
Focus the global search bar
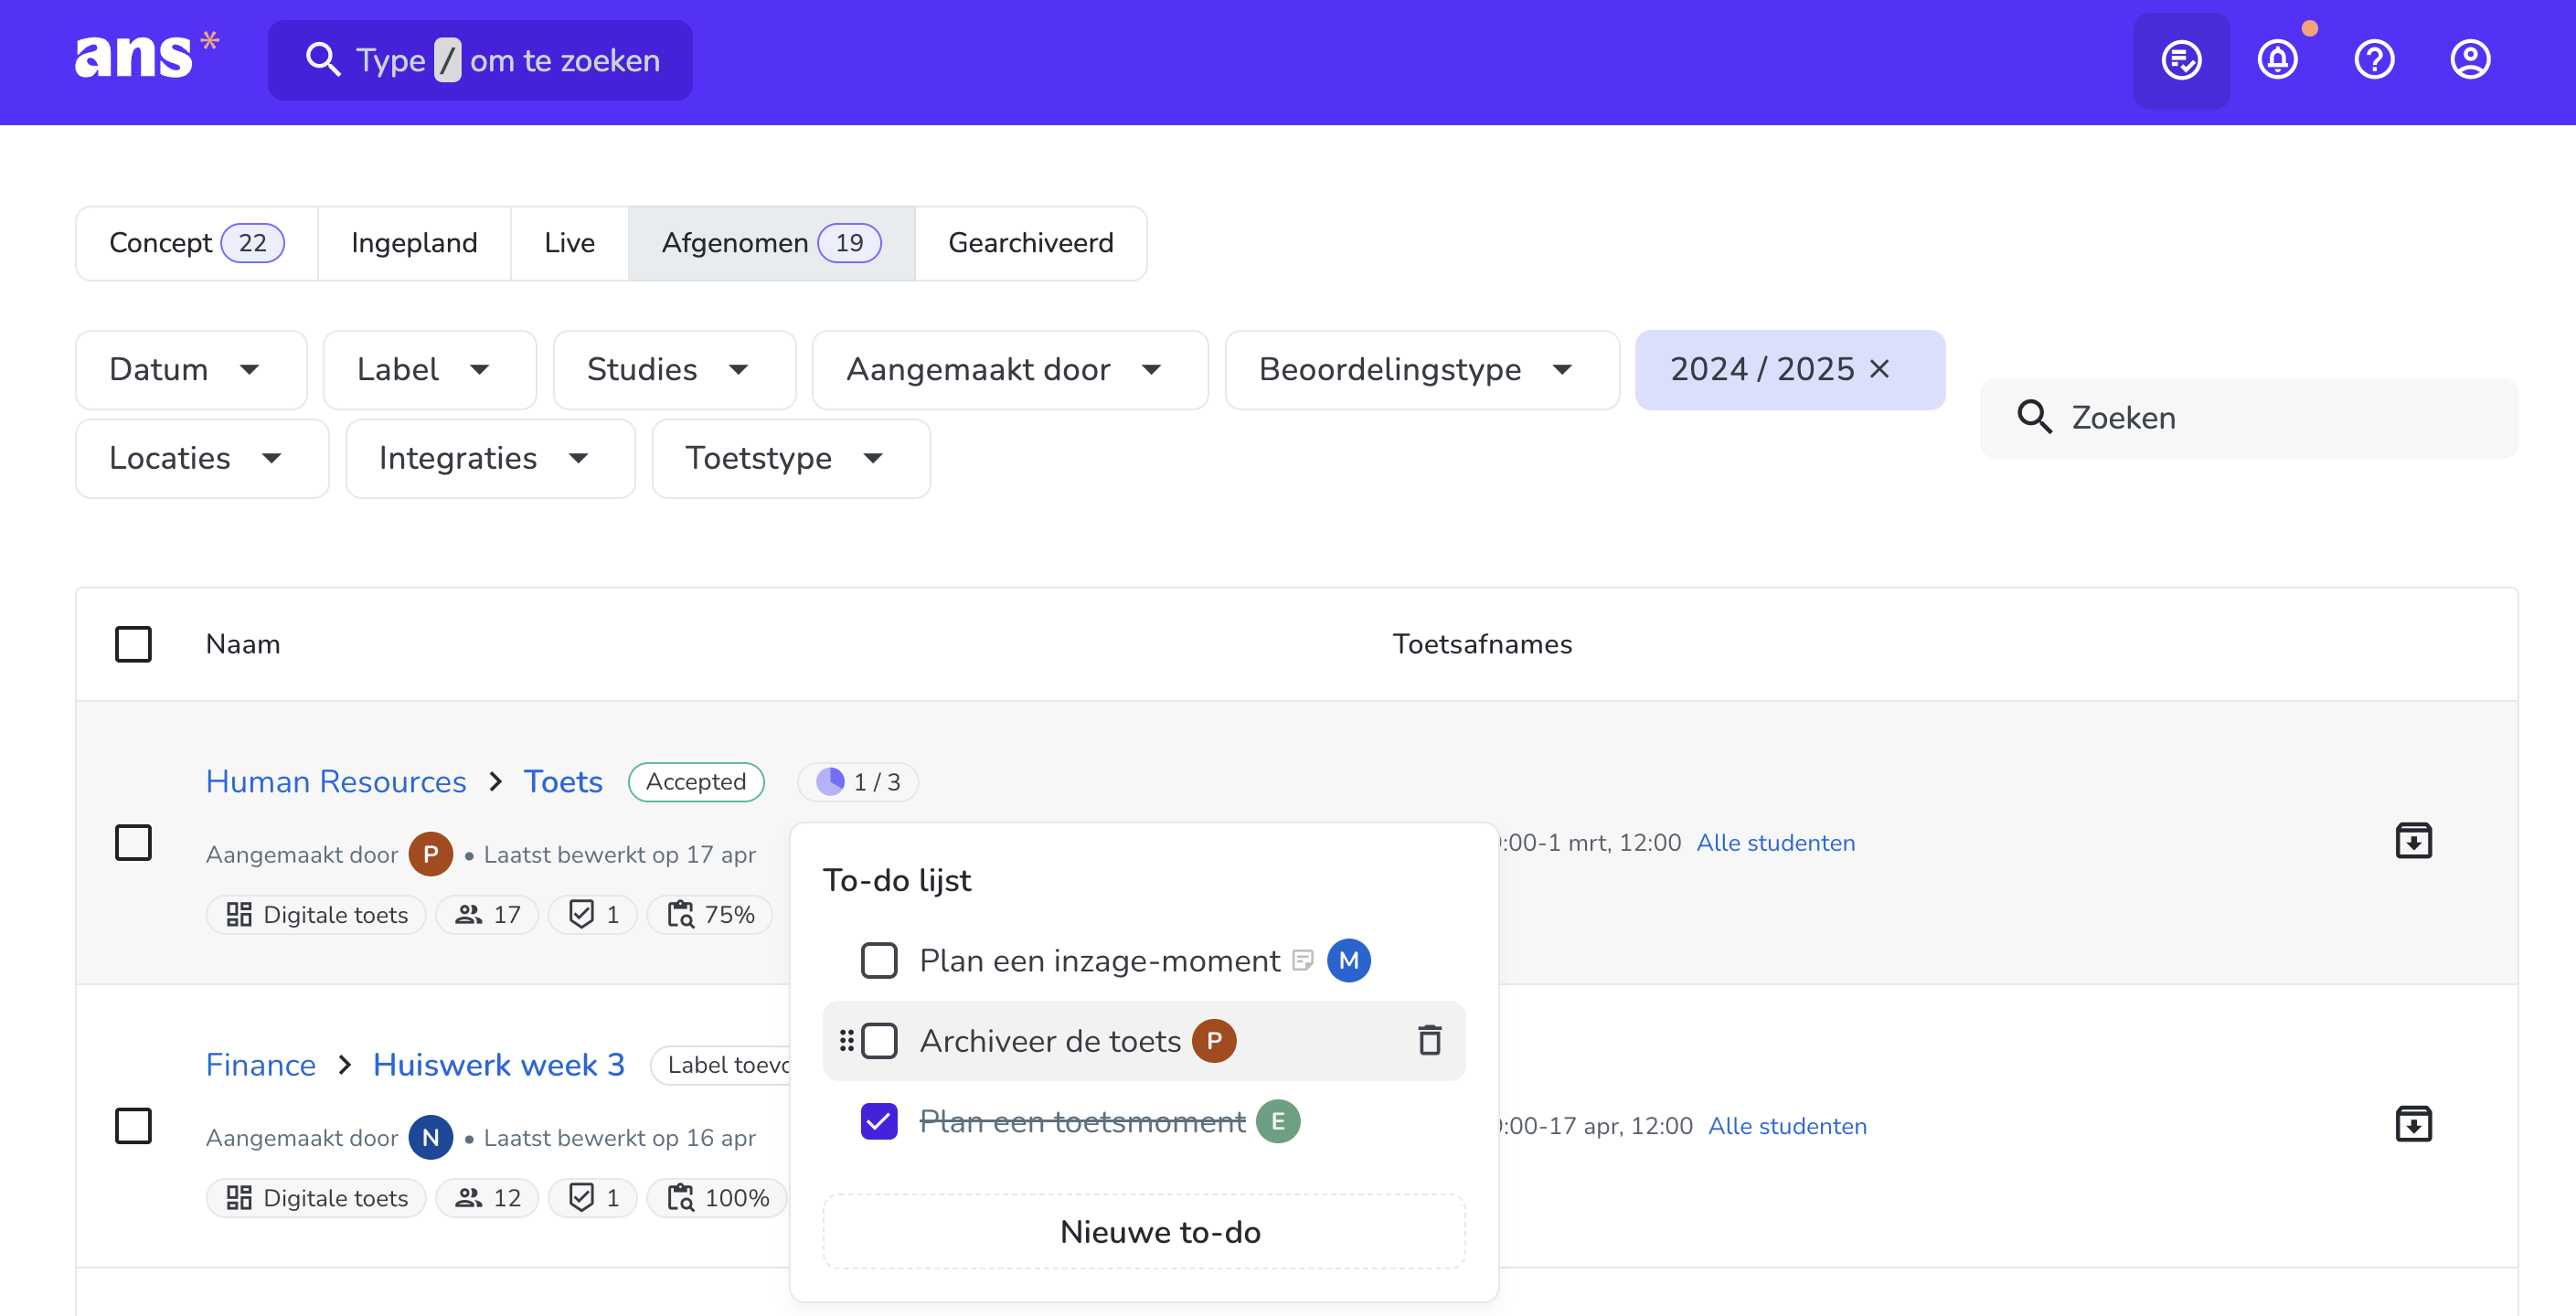tap(480, 60)
